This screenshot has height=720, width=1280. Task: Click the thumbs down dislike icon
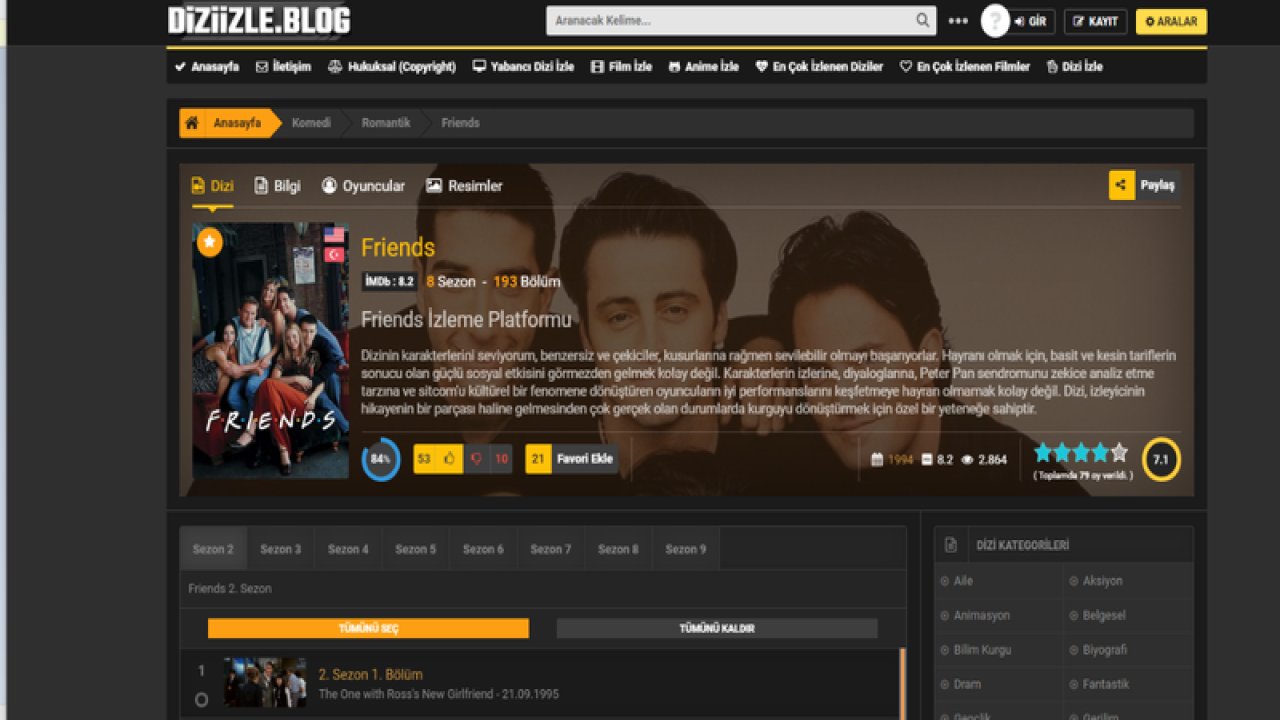pos(476,459)
